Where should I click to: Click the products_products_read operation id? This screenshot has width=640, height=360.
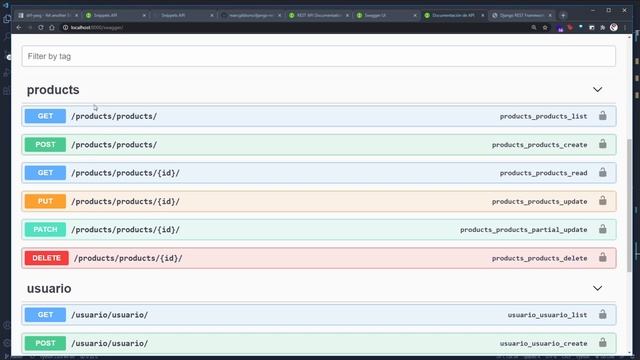click(543, 173)
